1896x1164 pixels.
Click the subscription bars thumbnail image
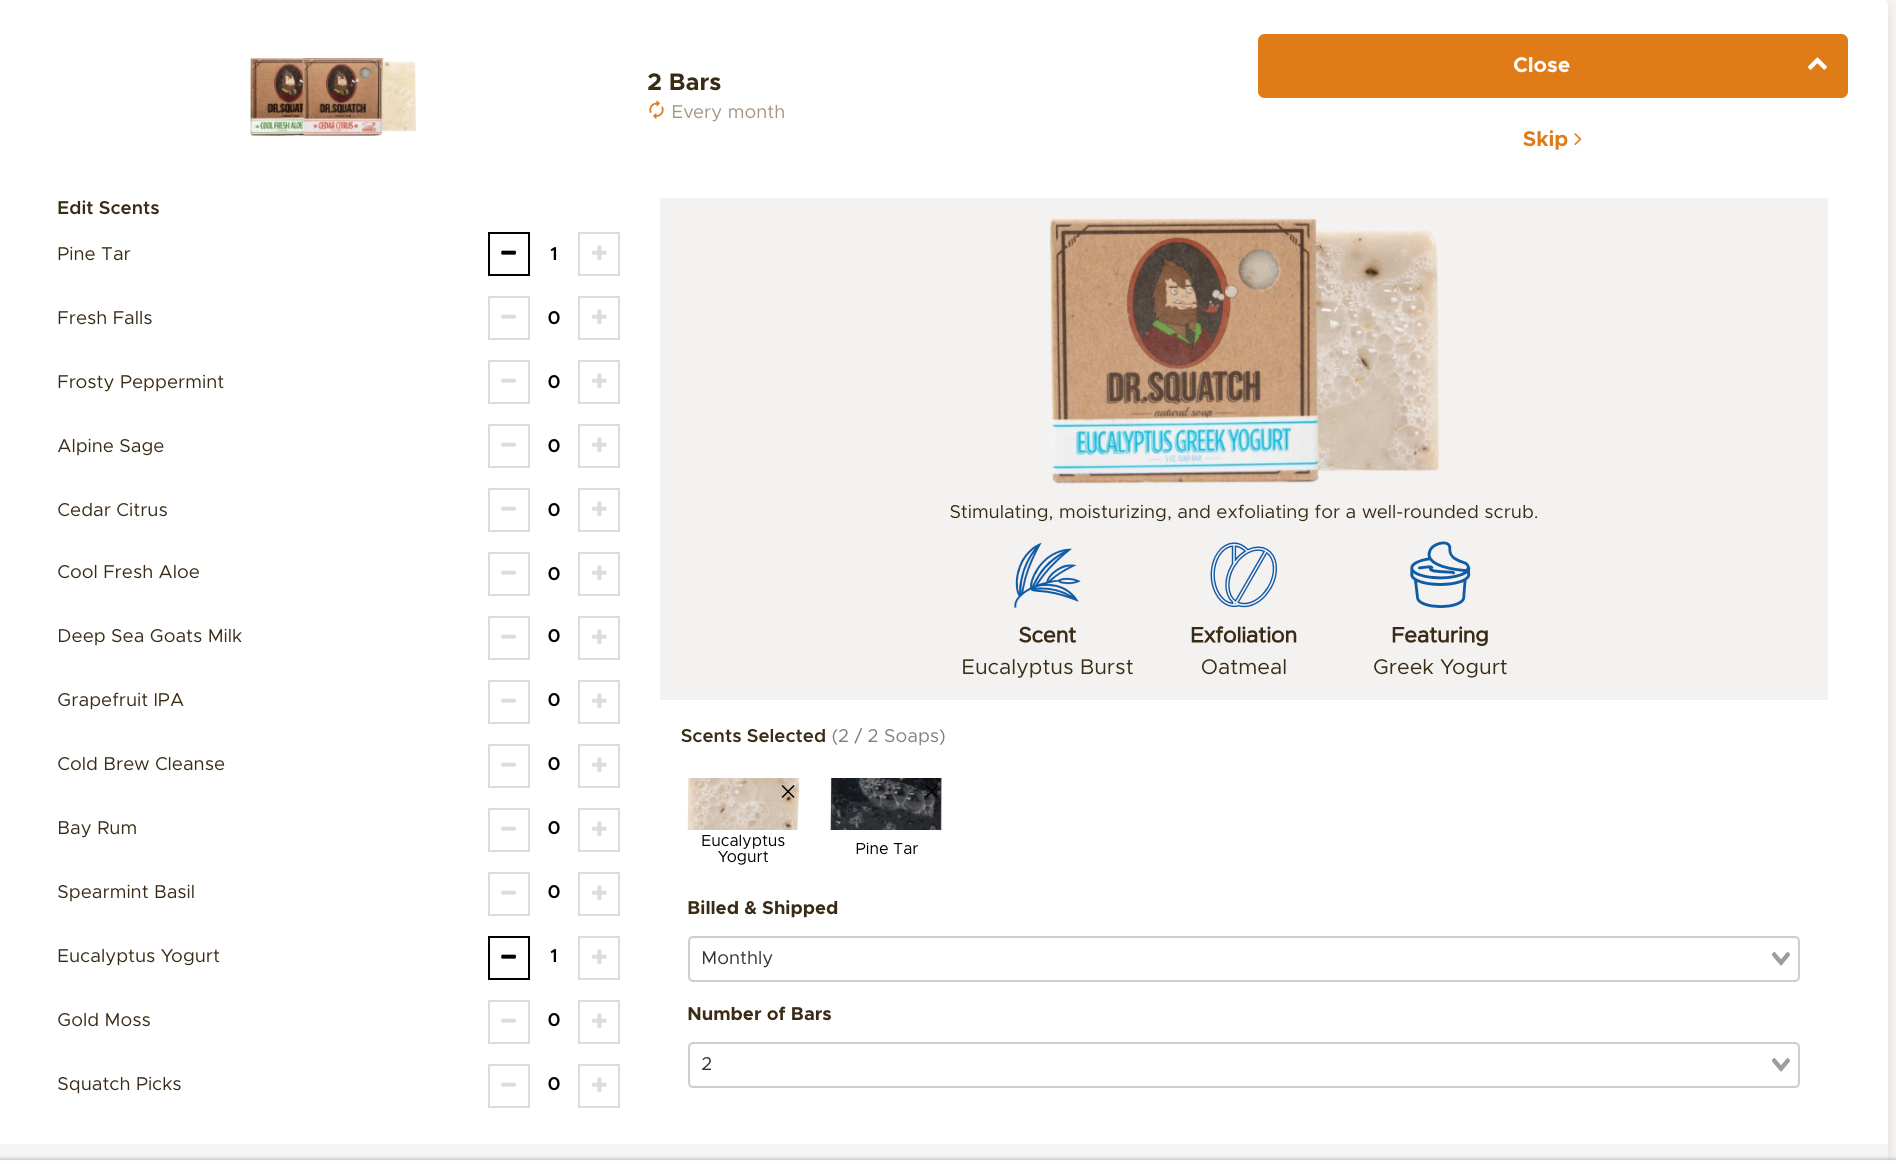click(333, 96)
